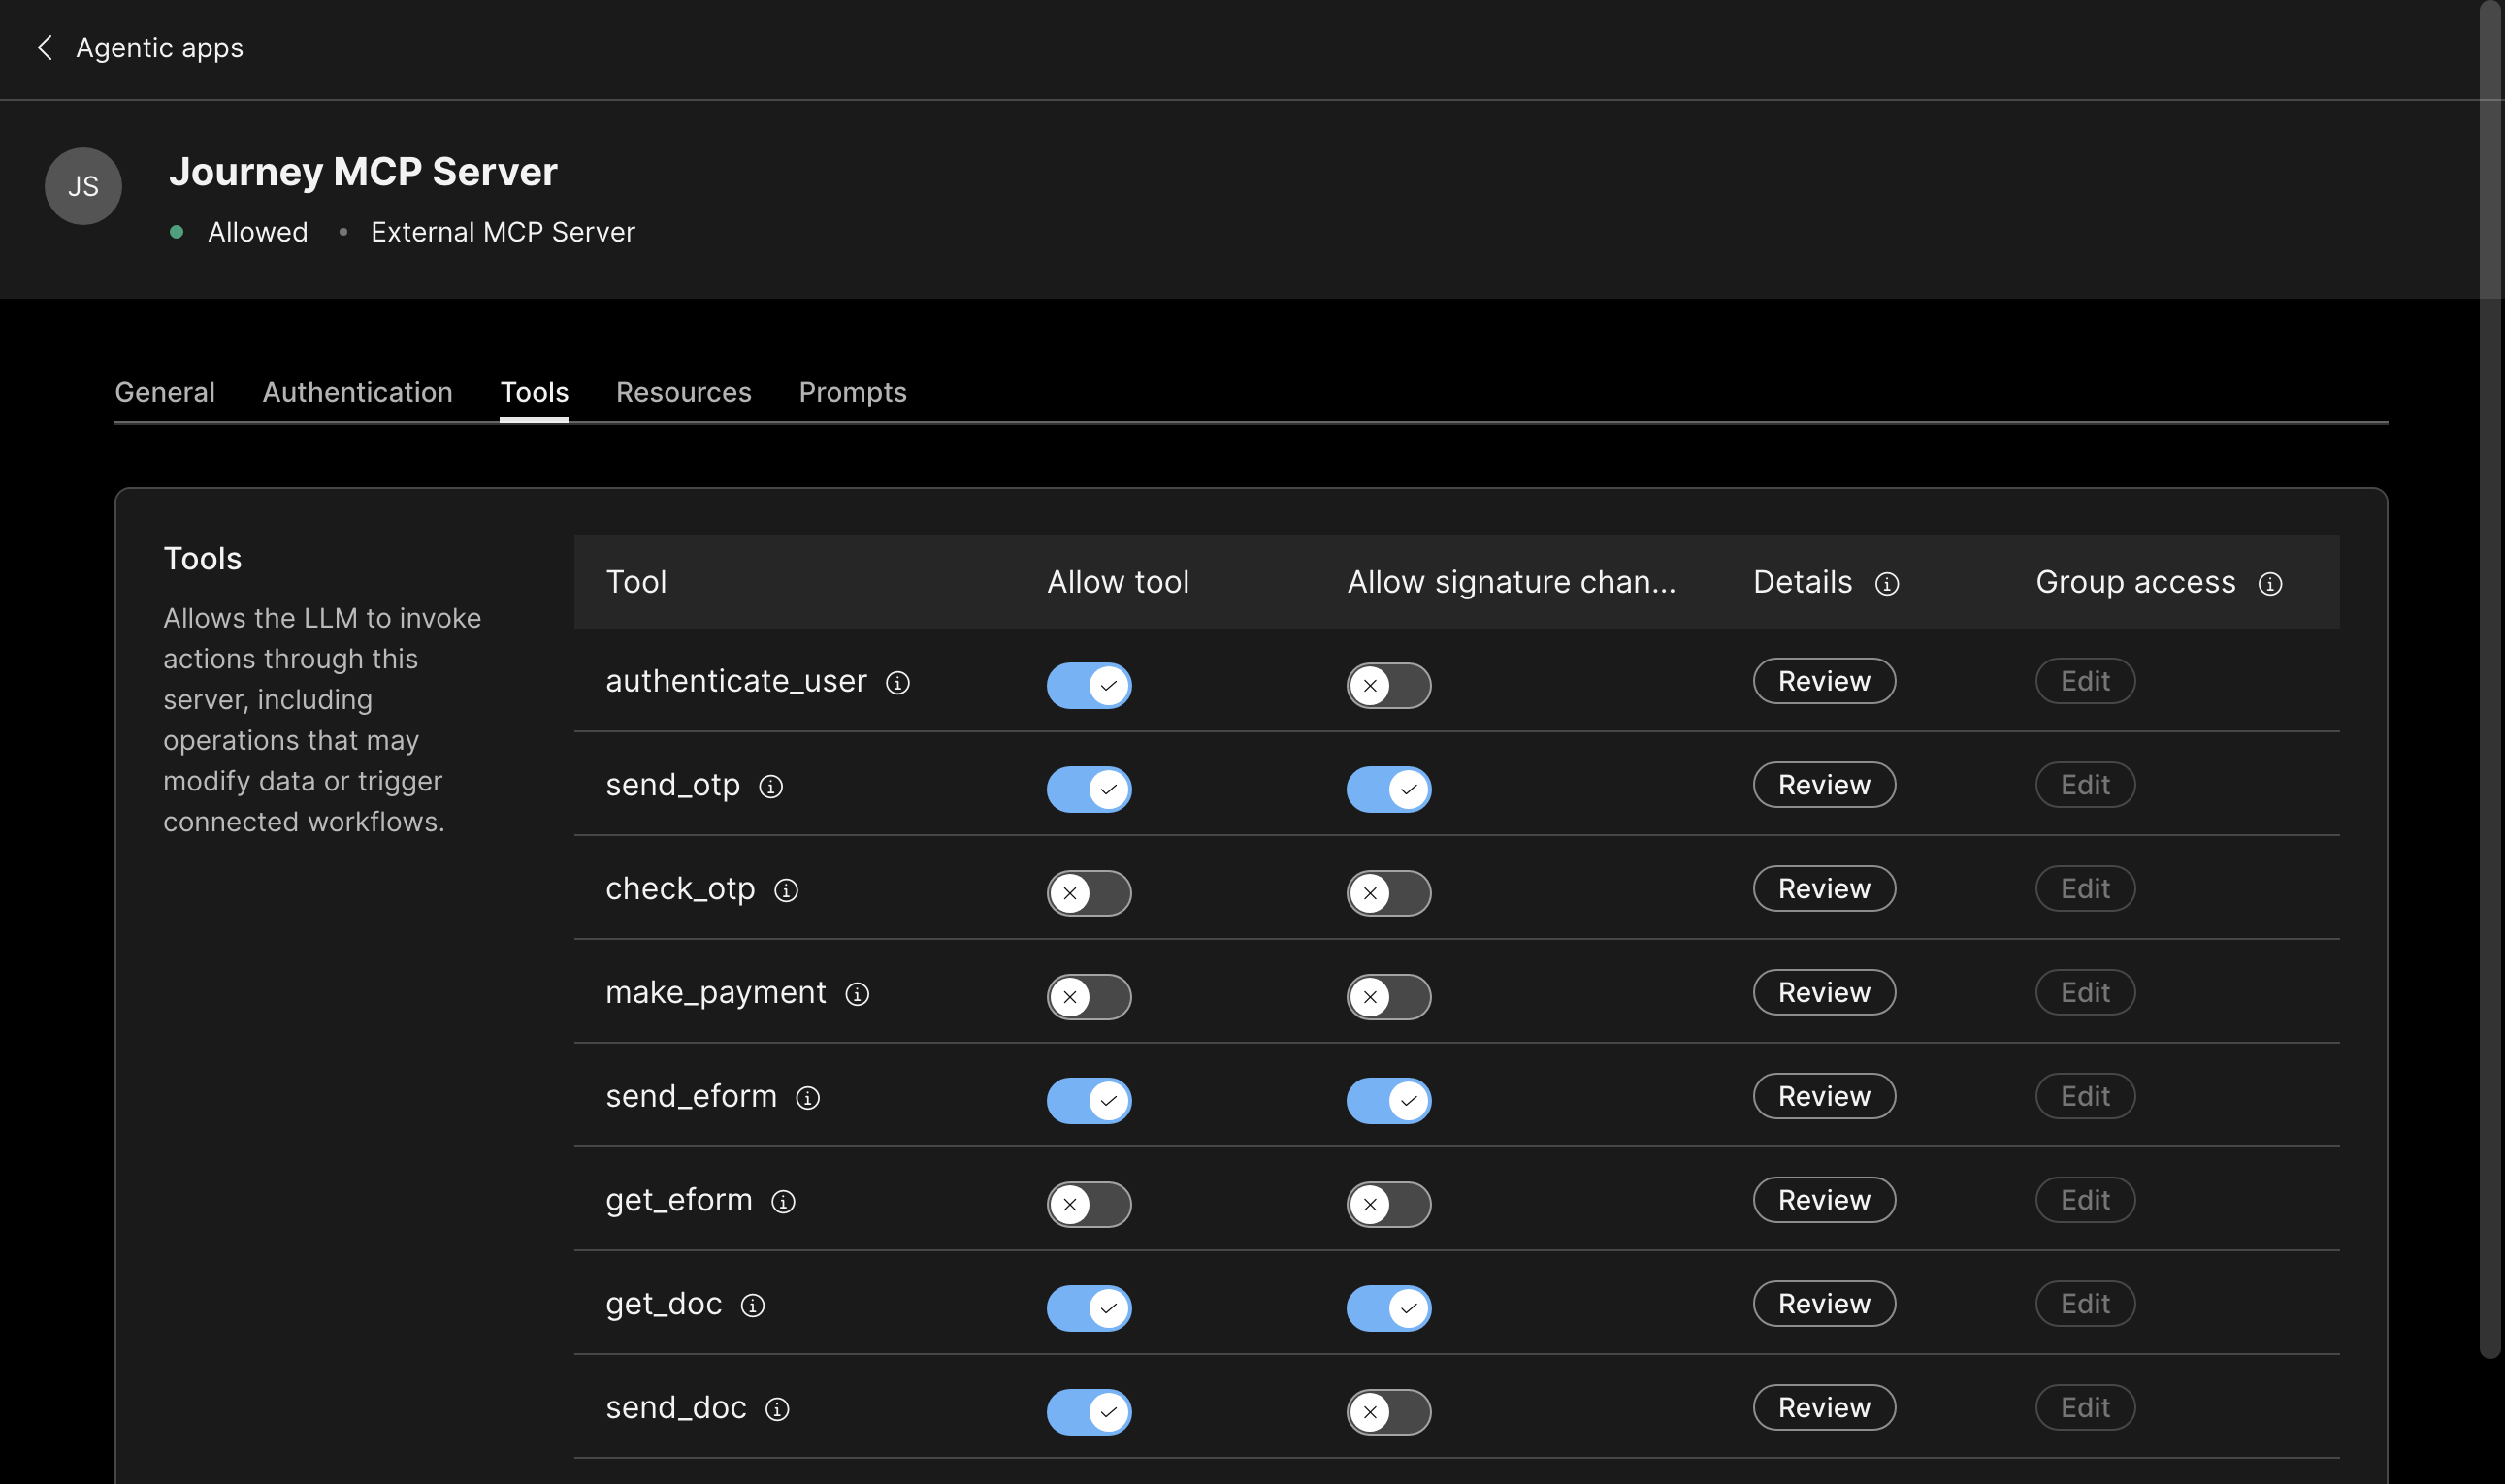This screenshot has width=2505, height=1484.
Task: Enable Allow tool for check_otp
Action: (x=1089, y=893)
